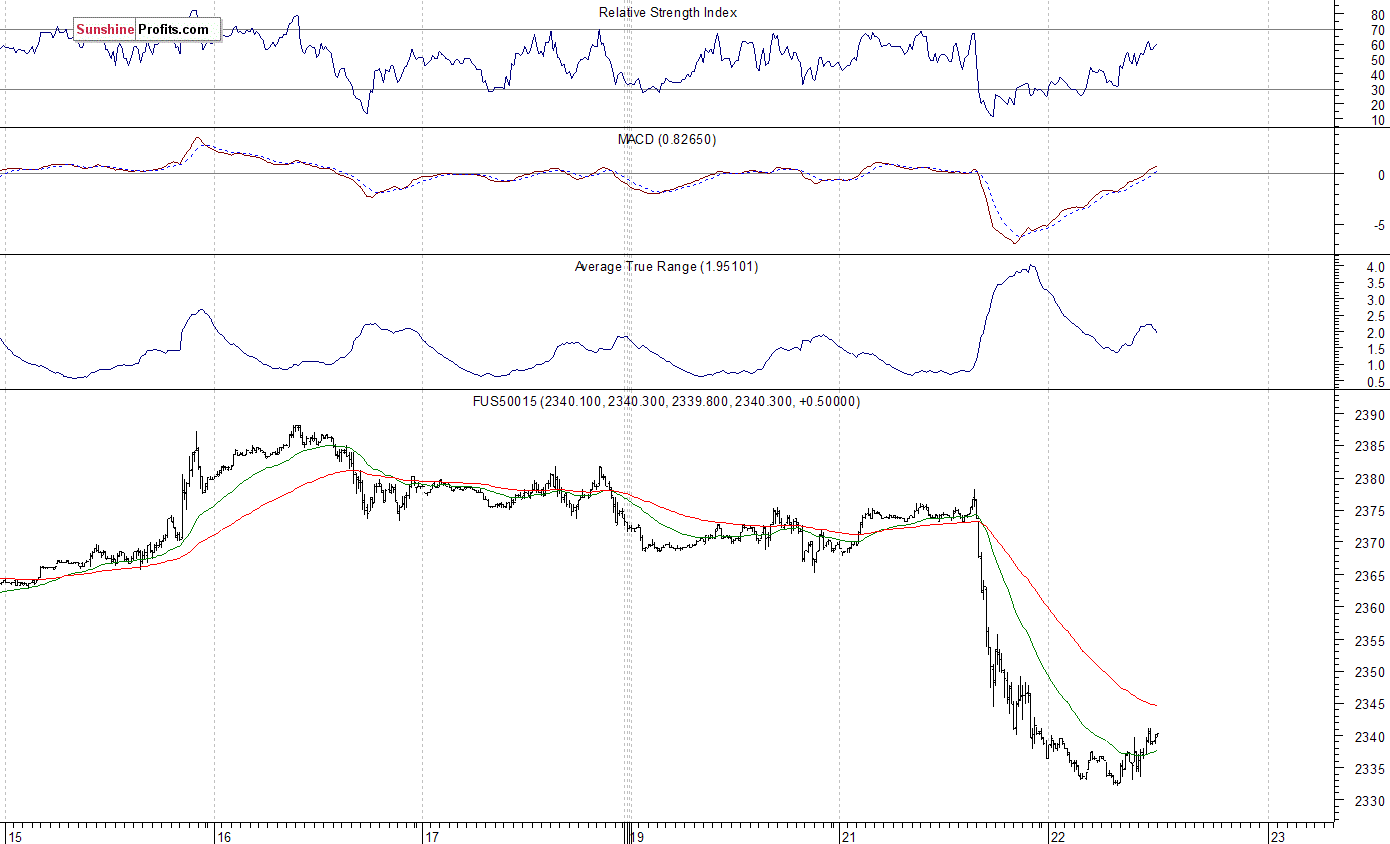The width and height of the screenshot is (1390, 844).
Task: Click date label 19 on time axis
Action: 639,836
